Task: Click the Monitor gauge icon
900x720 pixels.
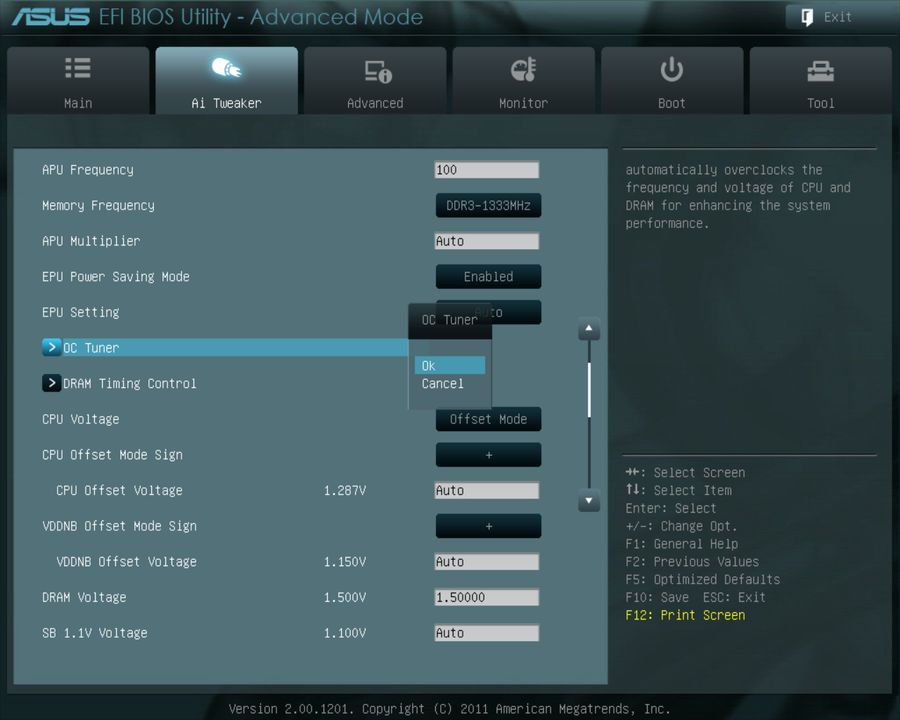Action: 523,68
